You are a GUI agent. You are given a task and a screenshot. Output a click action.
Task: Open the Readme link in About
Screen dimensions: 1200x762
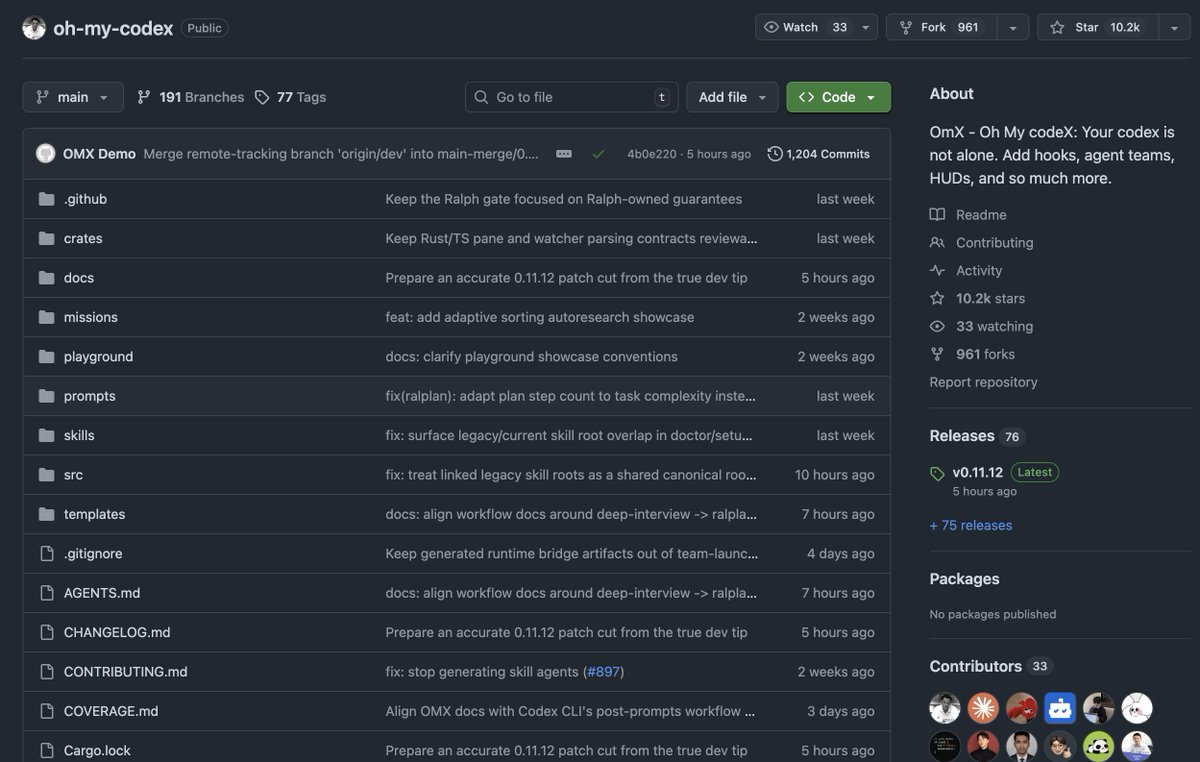click(x=968, y=215)
